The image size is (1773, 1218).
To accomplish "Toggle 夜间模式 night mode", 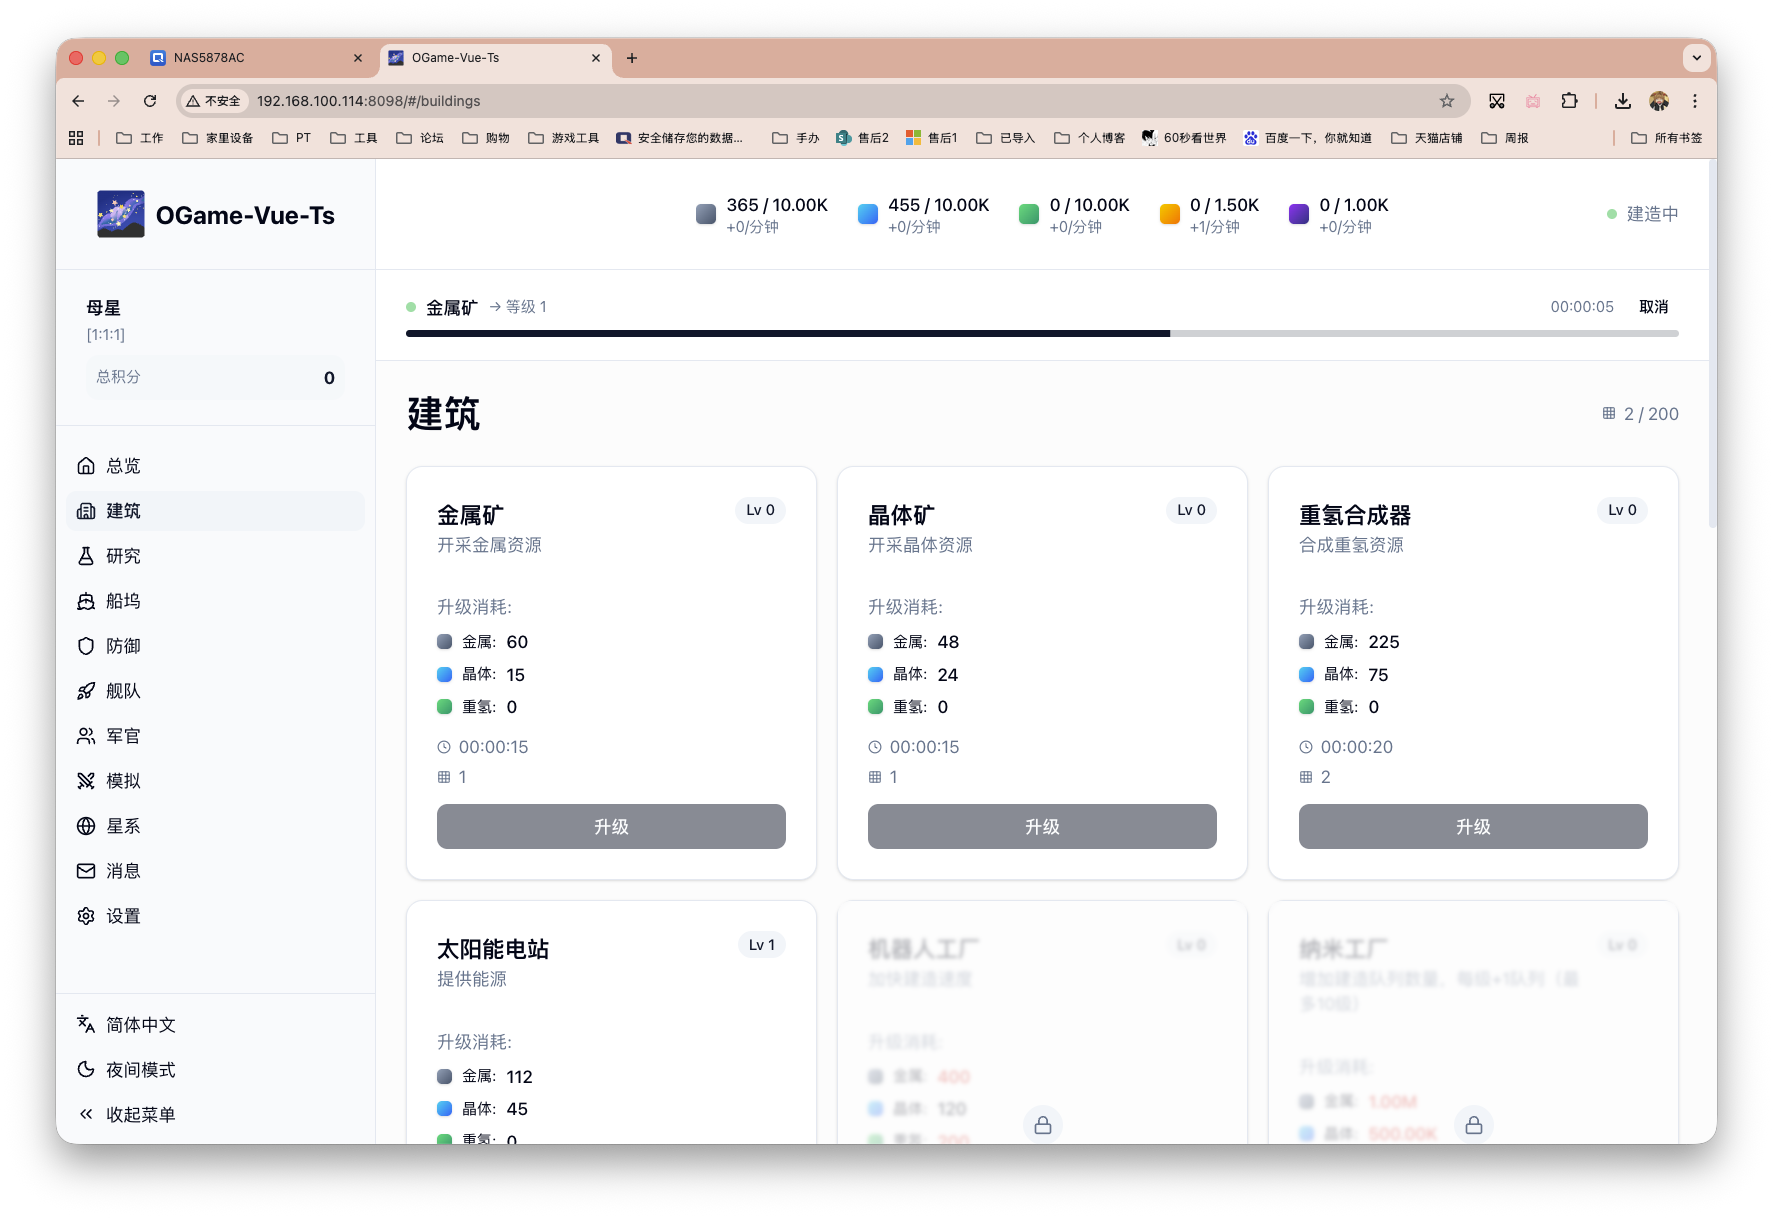I will (x=140, y=1069).
